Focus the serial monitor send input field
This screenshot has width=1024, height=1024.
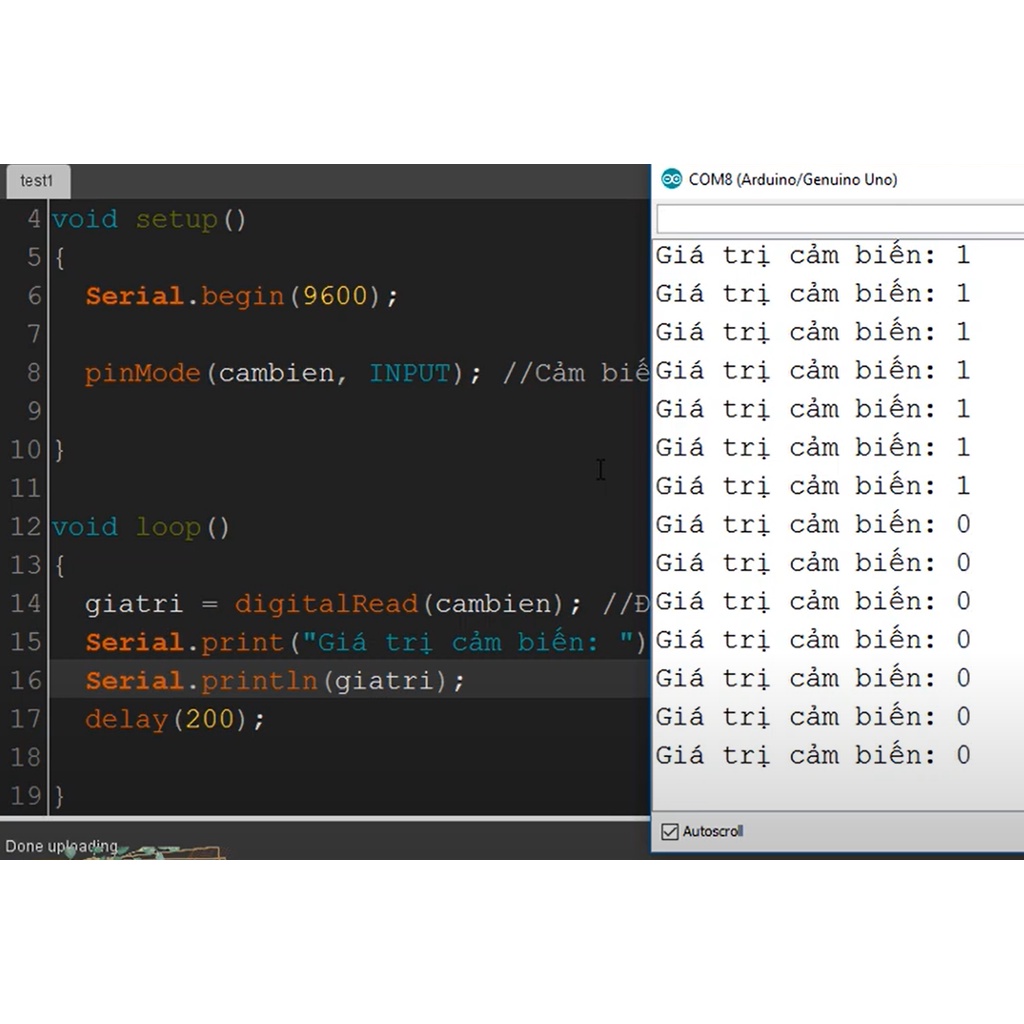[838, 219]
